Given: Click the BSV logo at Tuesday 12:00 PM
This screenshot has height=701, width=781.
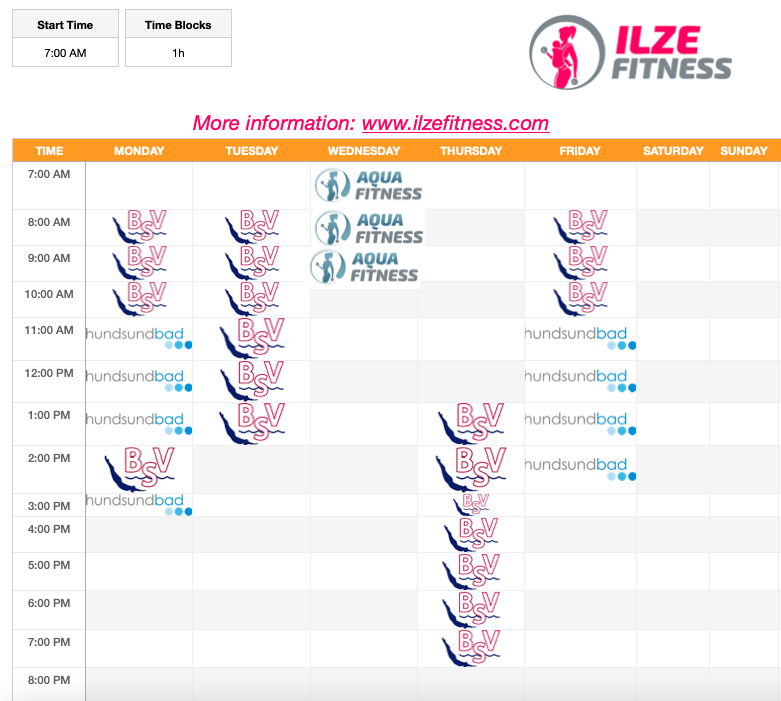Looking at the screenshot, I should pos(252,381).
